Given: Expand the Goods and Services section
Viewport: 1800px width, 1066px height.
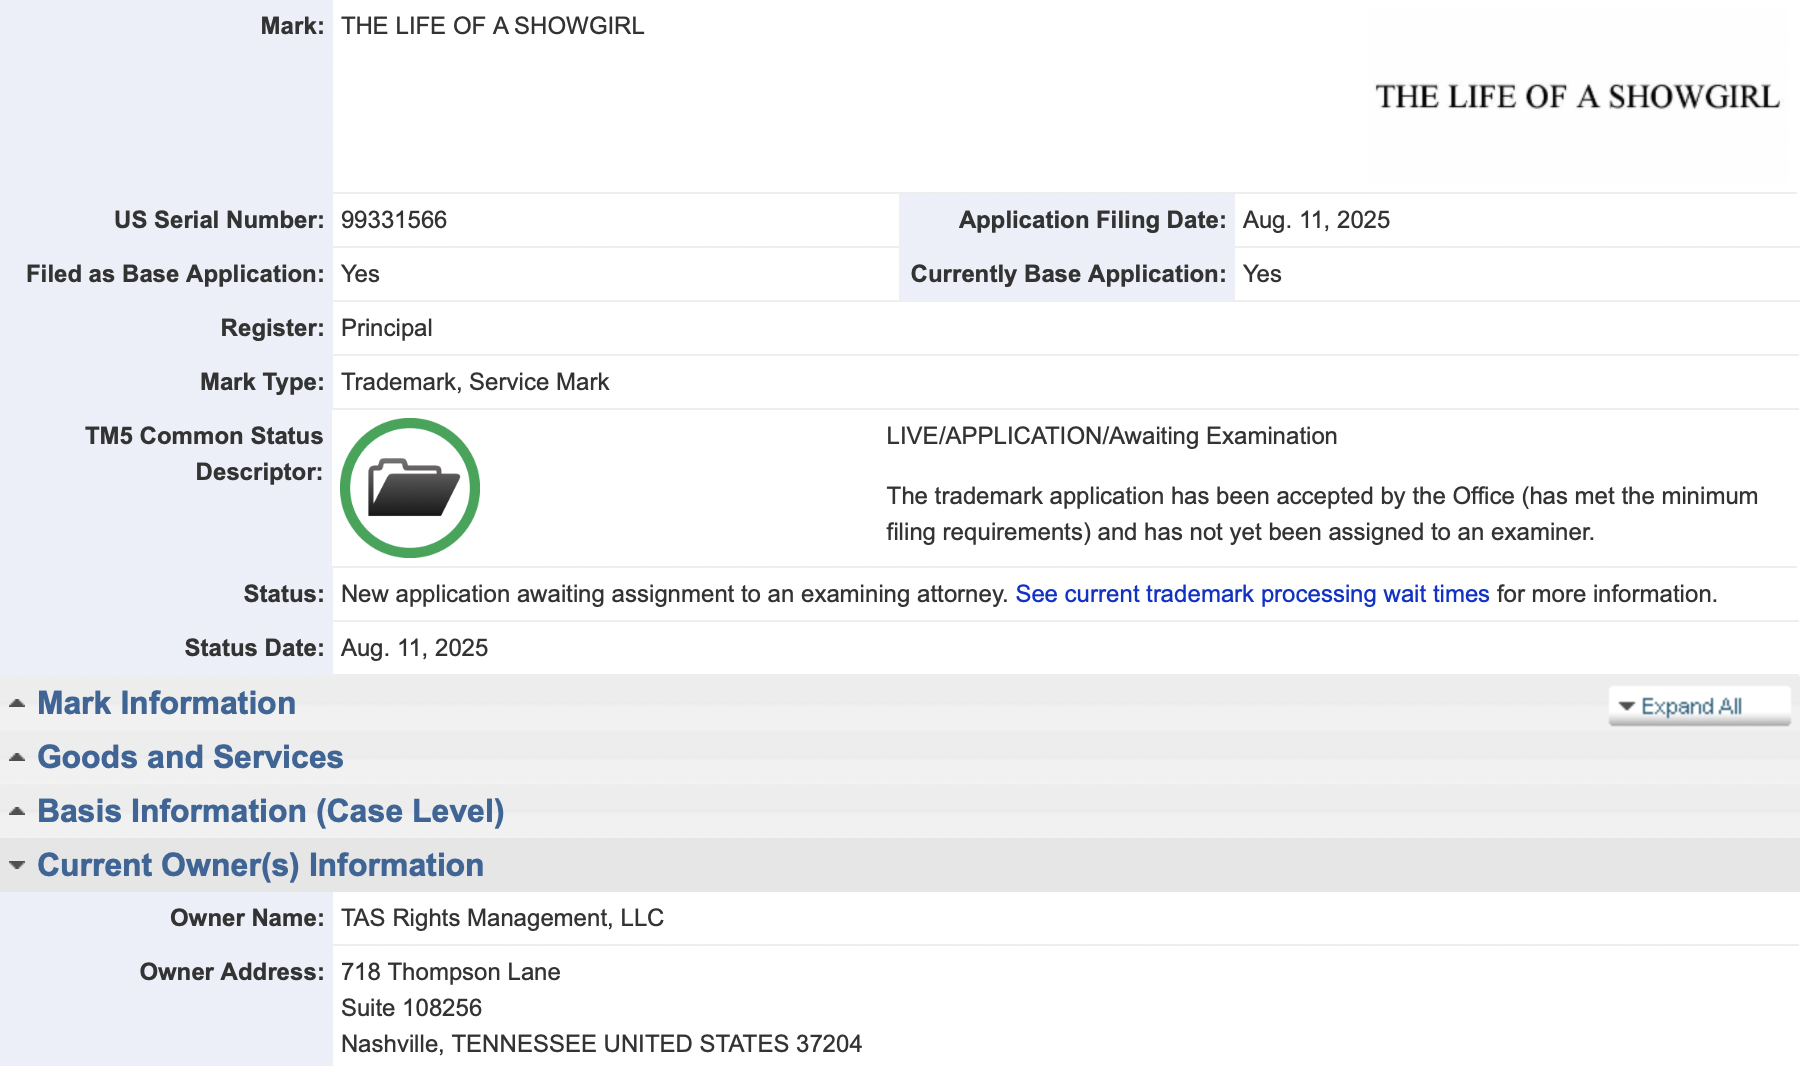Looking at the screenshot, I should (190, 757).
